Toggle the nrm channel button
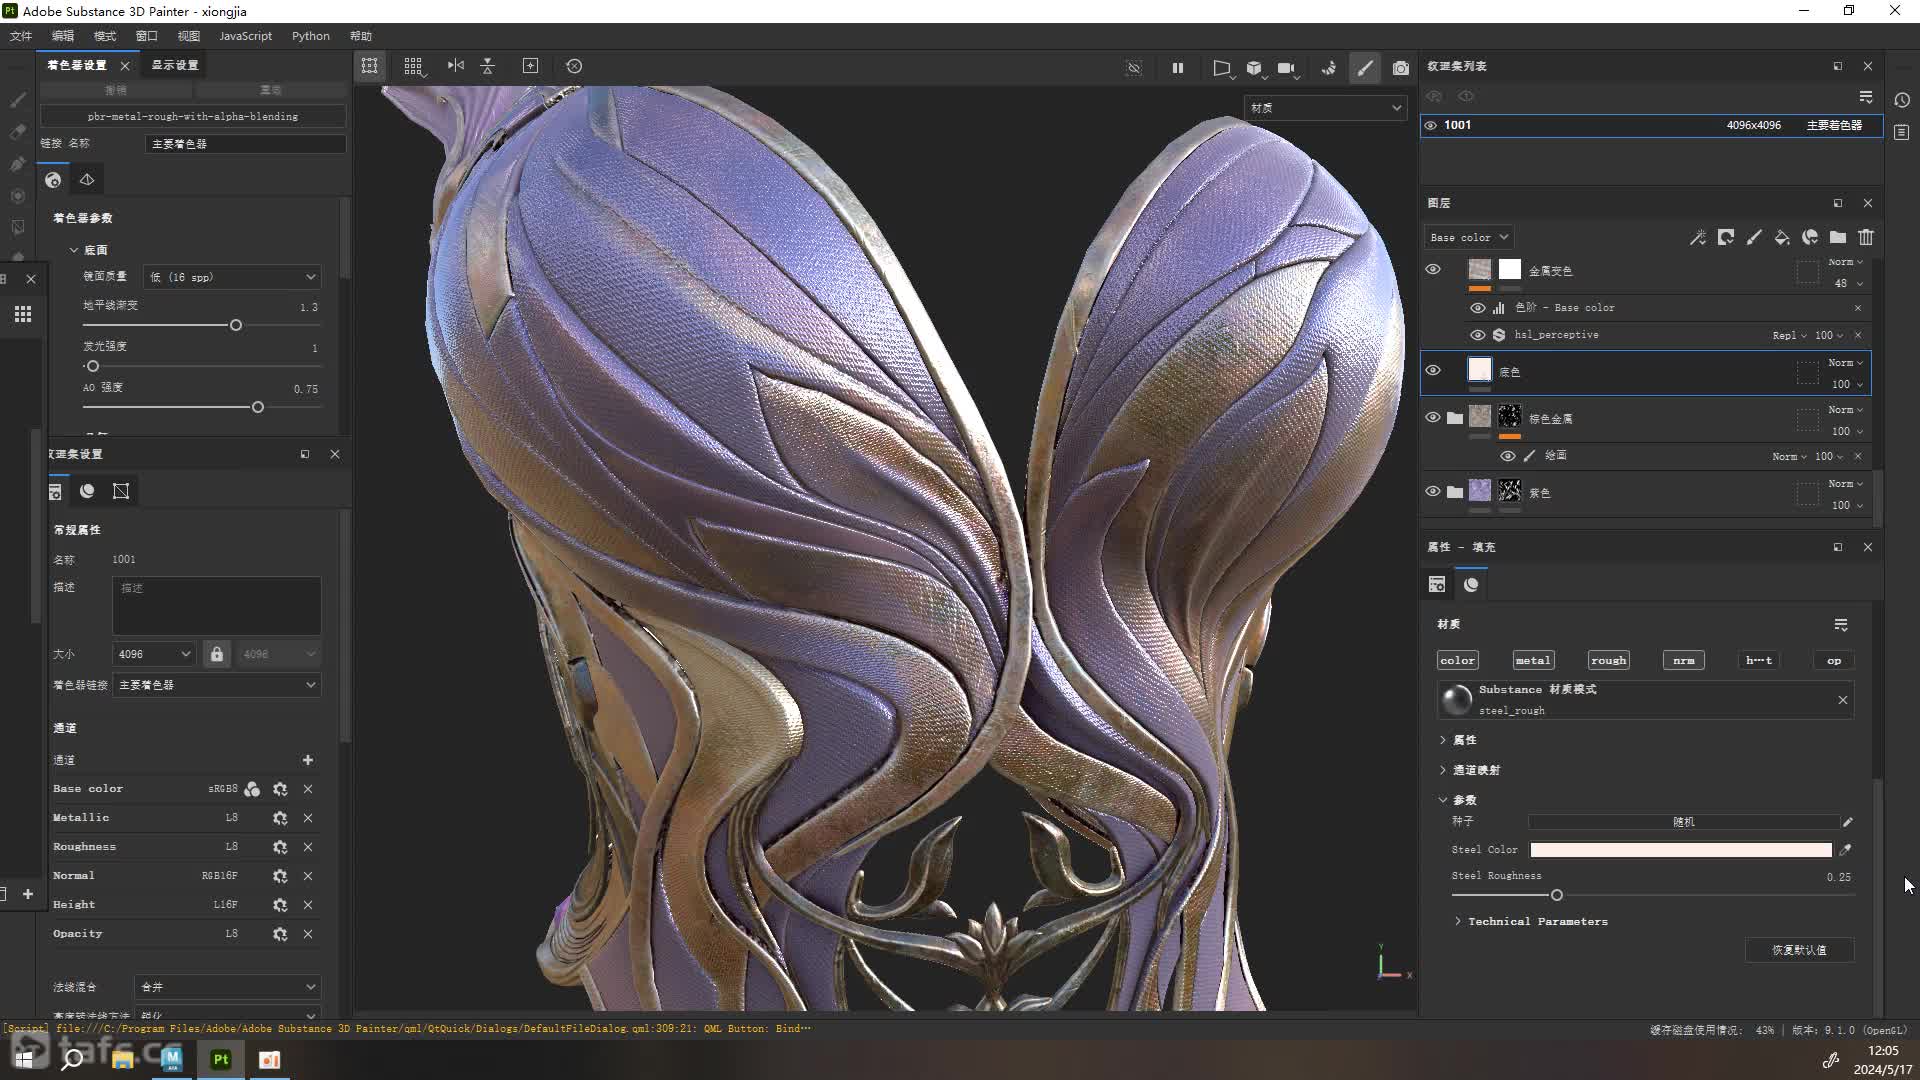Screen dimensions: 1920x1080 coord(1684,661)
